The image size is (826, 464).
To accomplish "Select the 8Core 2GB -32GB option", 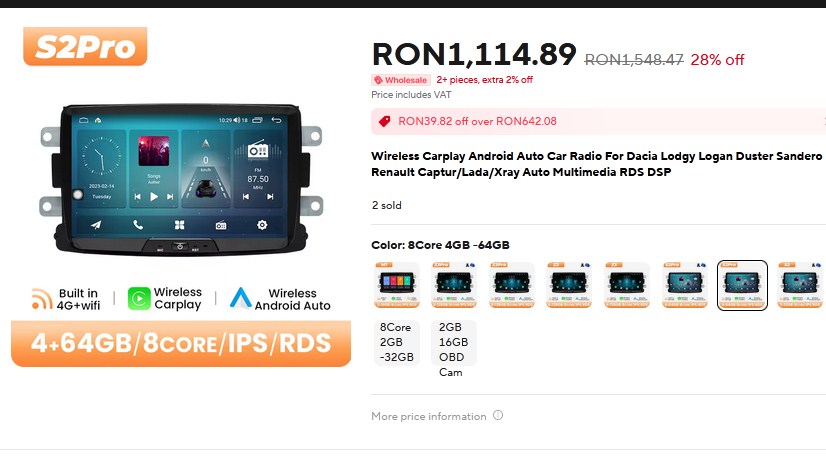I will 397,342.
